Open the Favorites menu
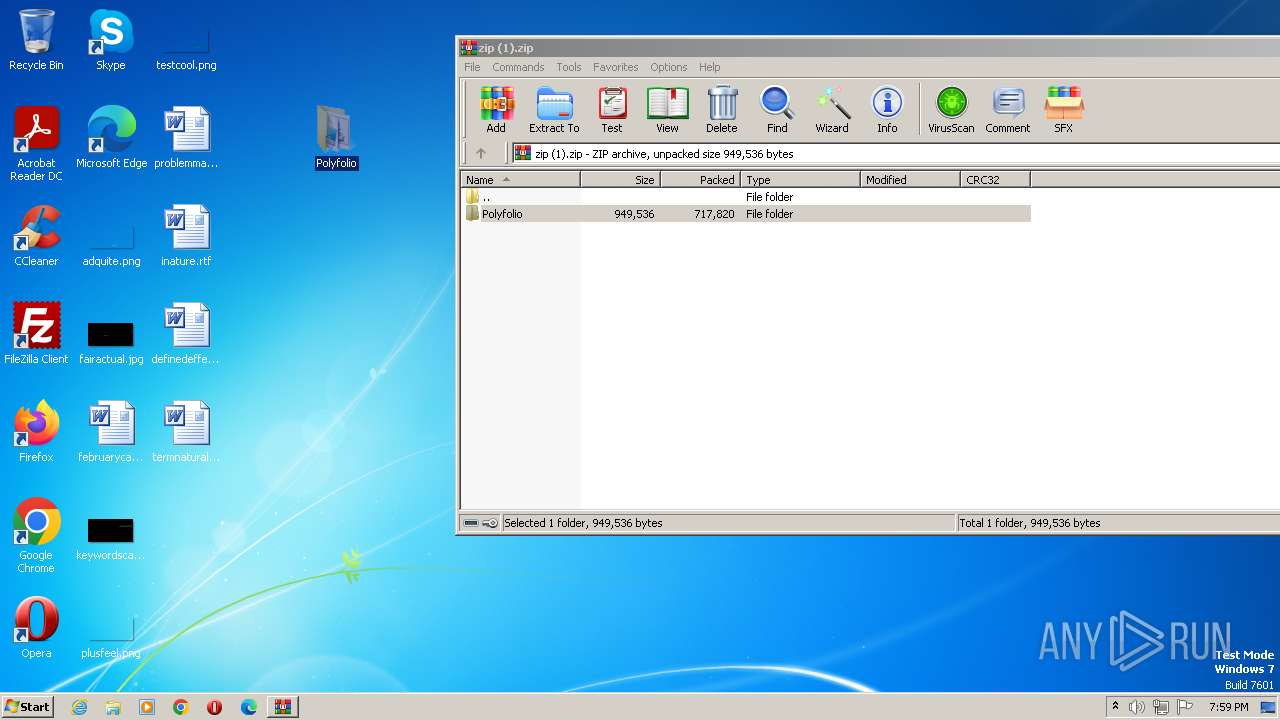1280x720 pixels. 615,67
